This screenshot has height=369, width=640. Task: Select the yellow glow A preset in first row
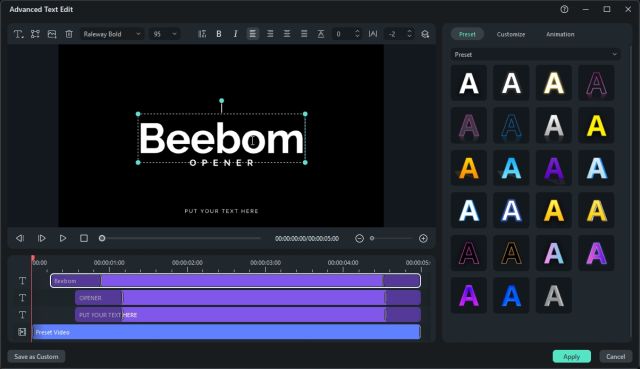(553, 83)
